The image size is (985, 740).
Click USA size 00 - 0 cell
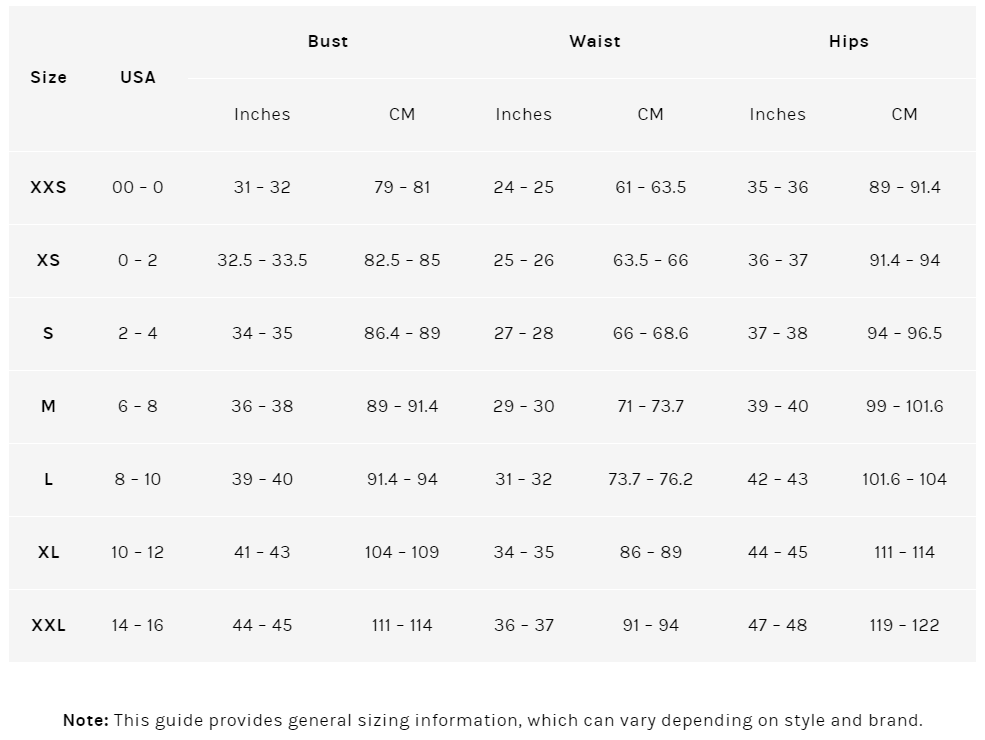pos(138,187)
